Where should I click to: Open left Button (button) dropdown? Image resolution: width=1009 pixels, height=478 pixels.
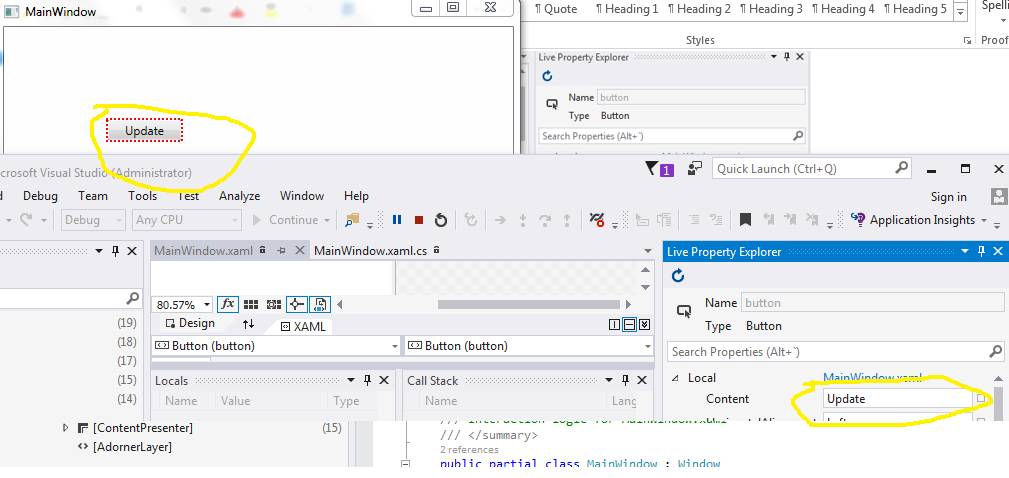(394, 346)
